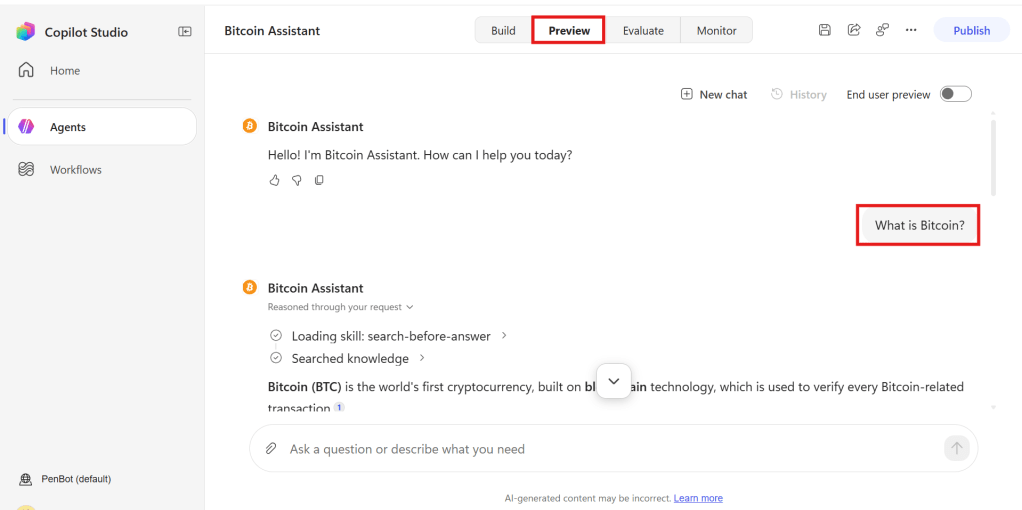This screenshot has width=1022, height=510.
Task: Copy the greeting message text
Action: (x=319, y=180)
